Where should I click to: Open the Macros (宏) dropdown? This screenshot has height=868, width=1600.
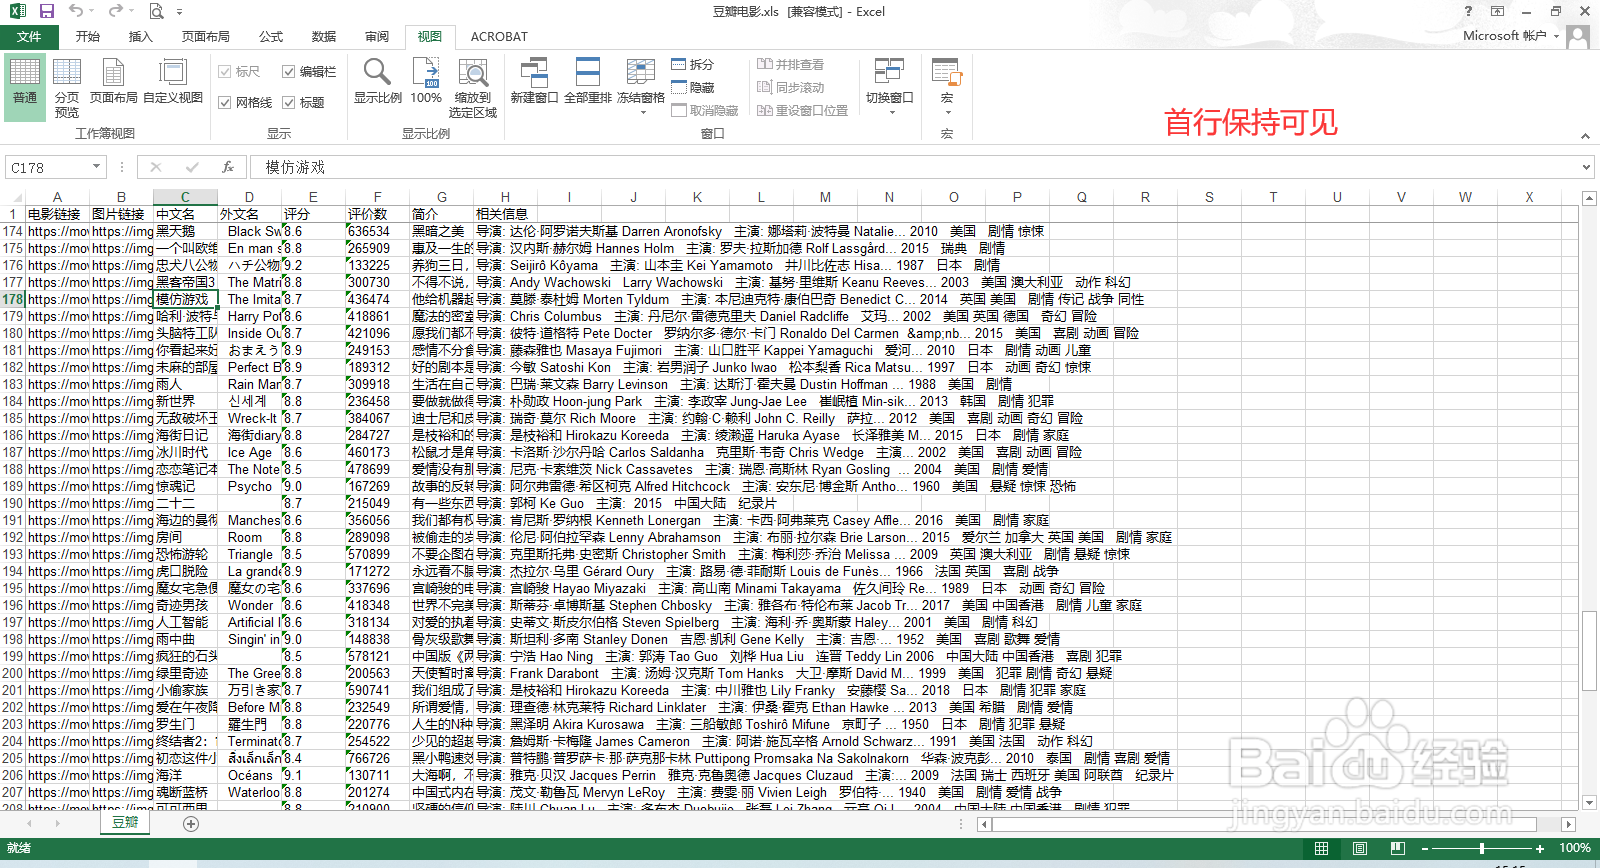(x=947, y=86)
